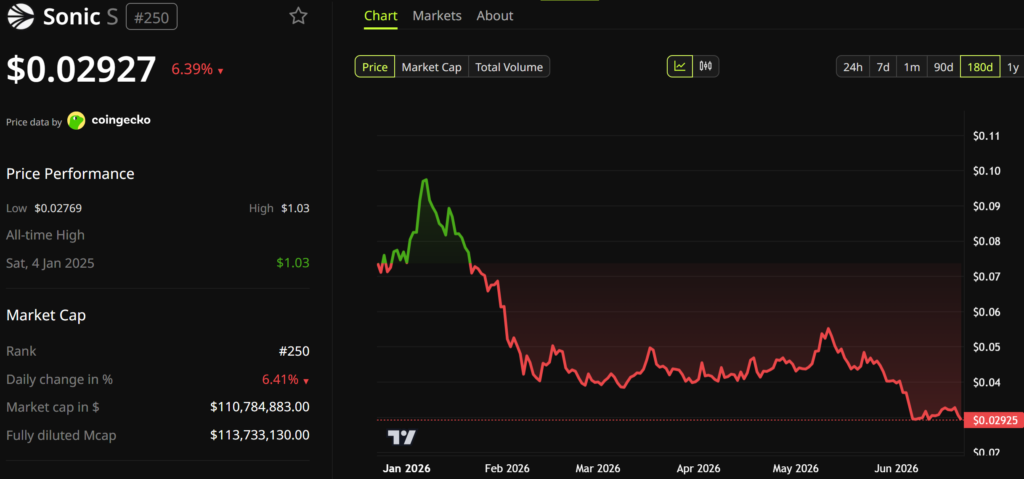Viewport: 1024px width, 479px height.
Task: Click the Sonic logo icon
Action: [x=22, y=16]
